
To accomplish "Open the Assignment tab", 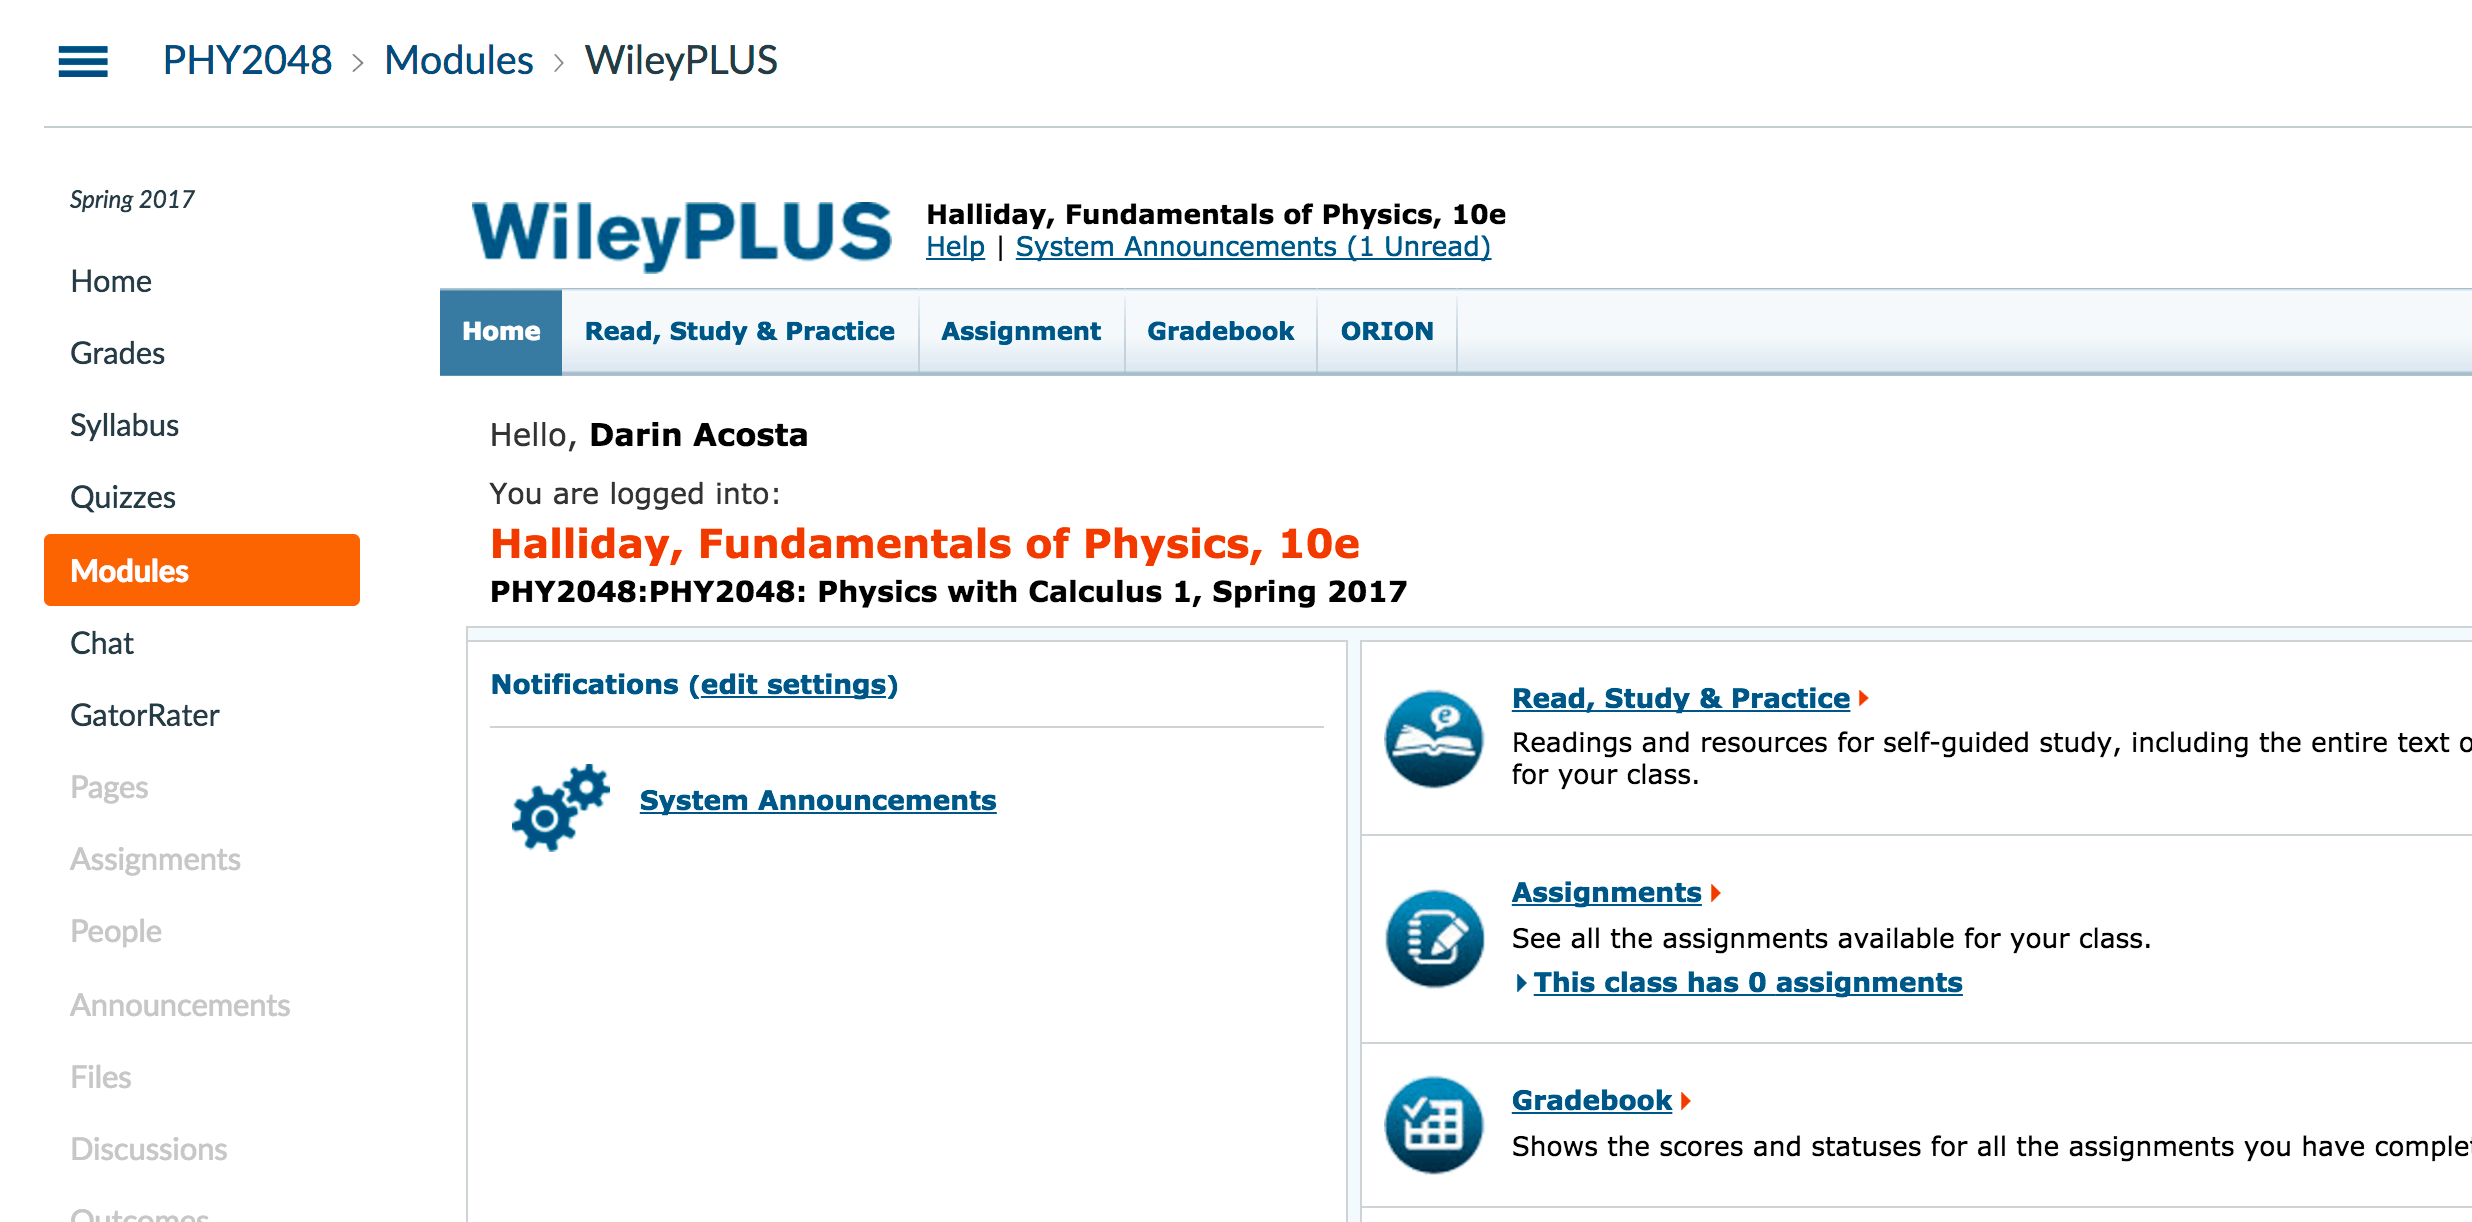I will 1021,331.
